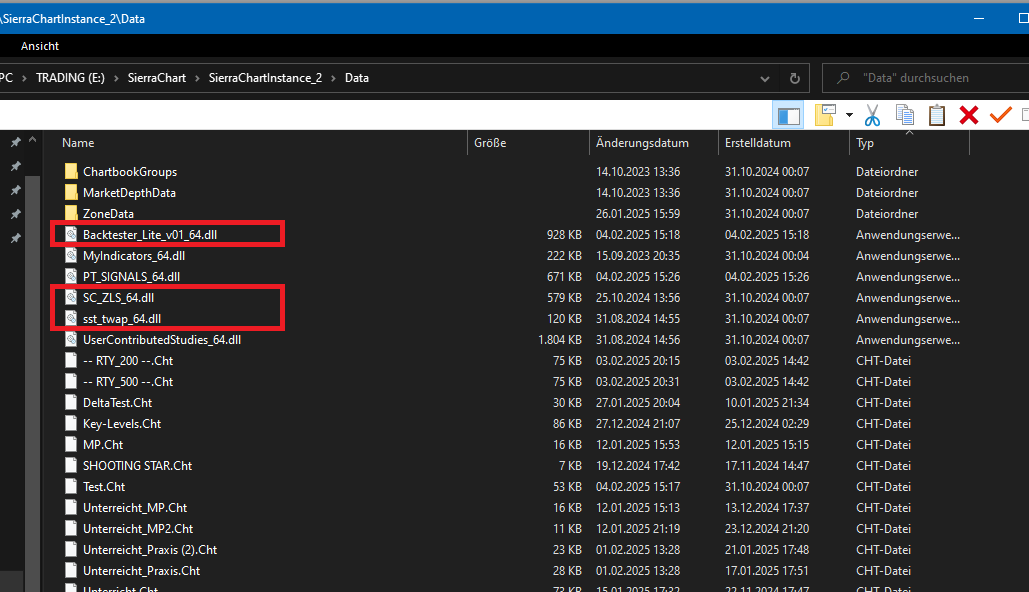1029x592 pixels.
Task: Click the Cut scissors icon
Action: [872, 115]
